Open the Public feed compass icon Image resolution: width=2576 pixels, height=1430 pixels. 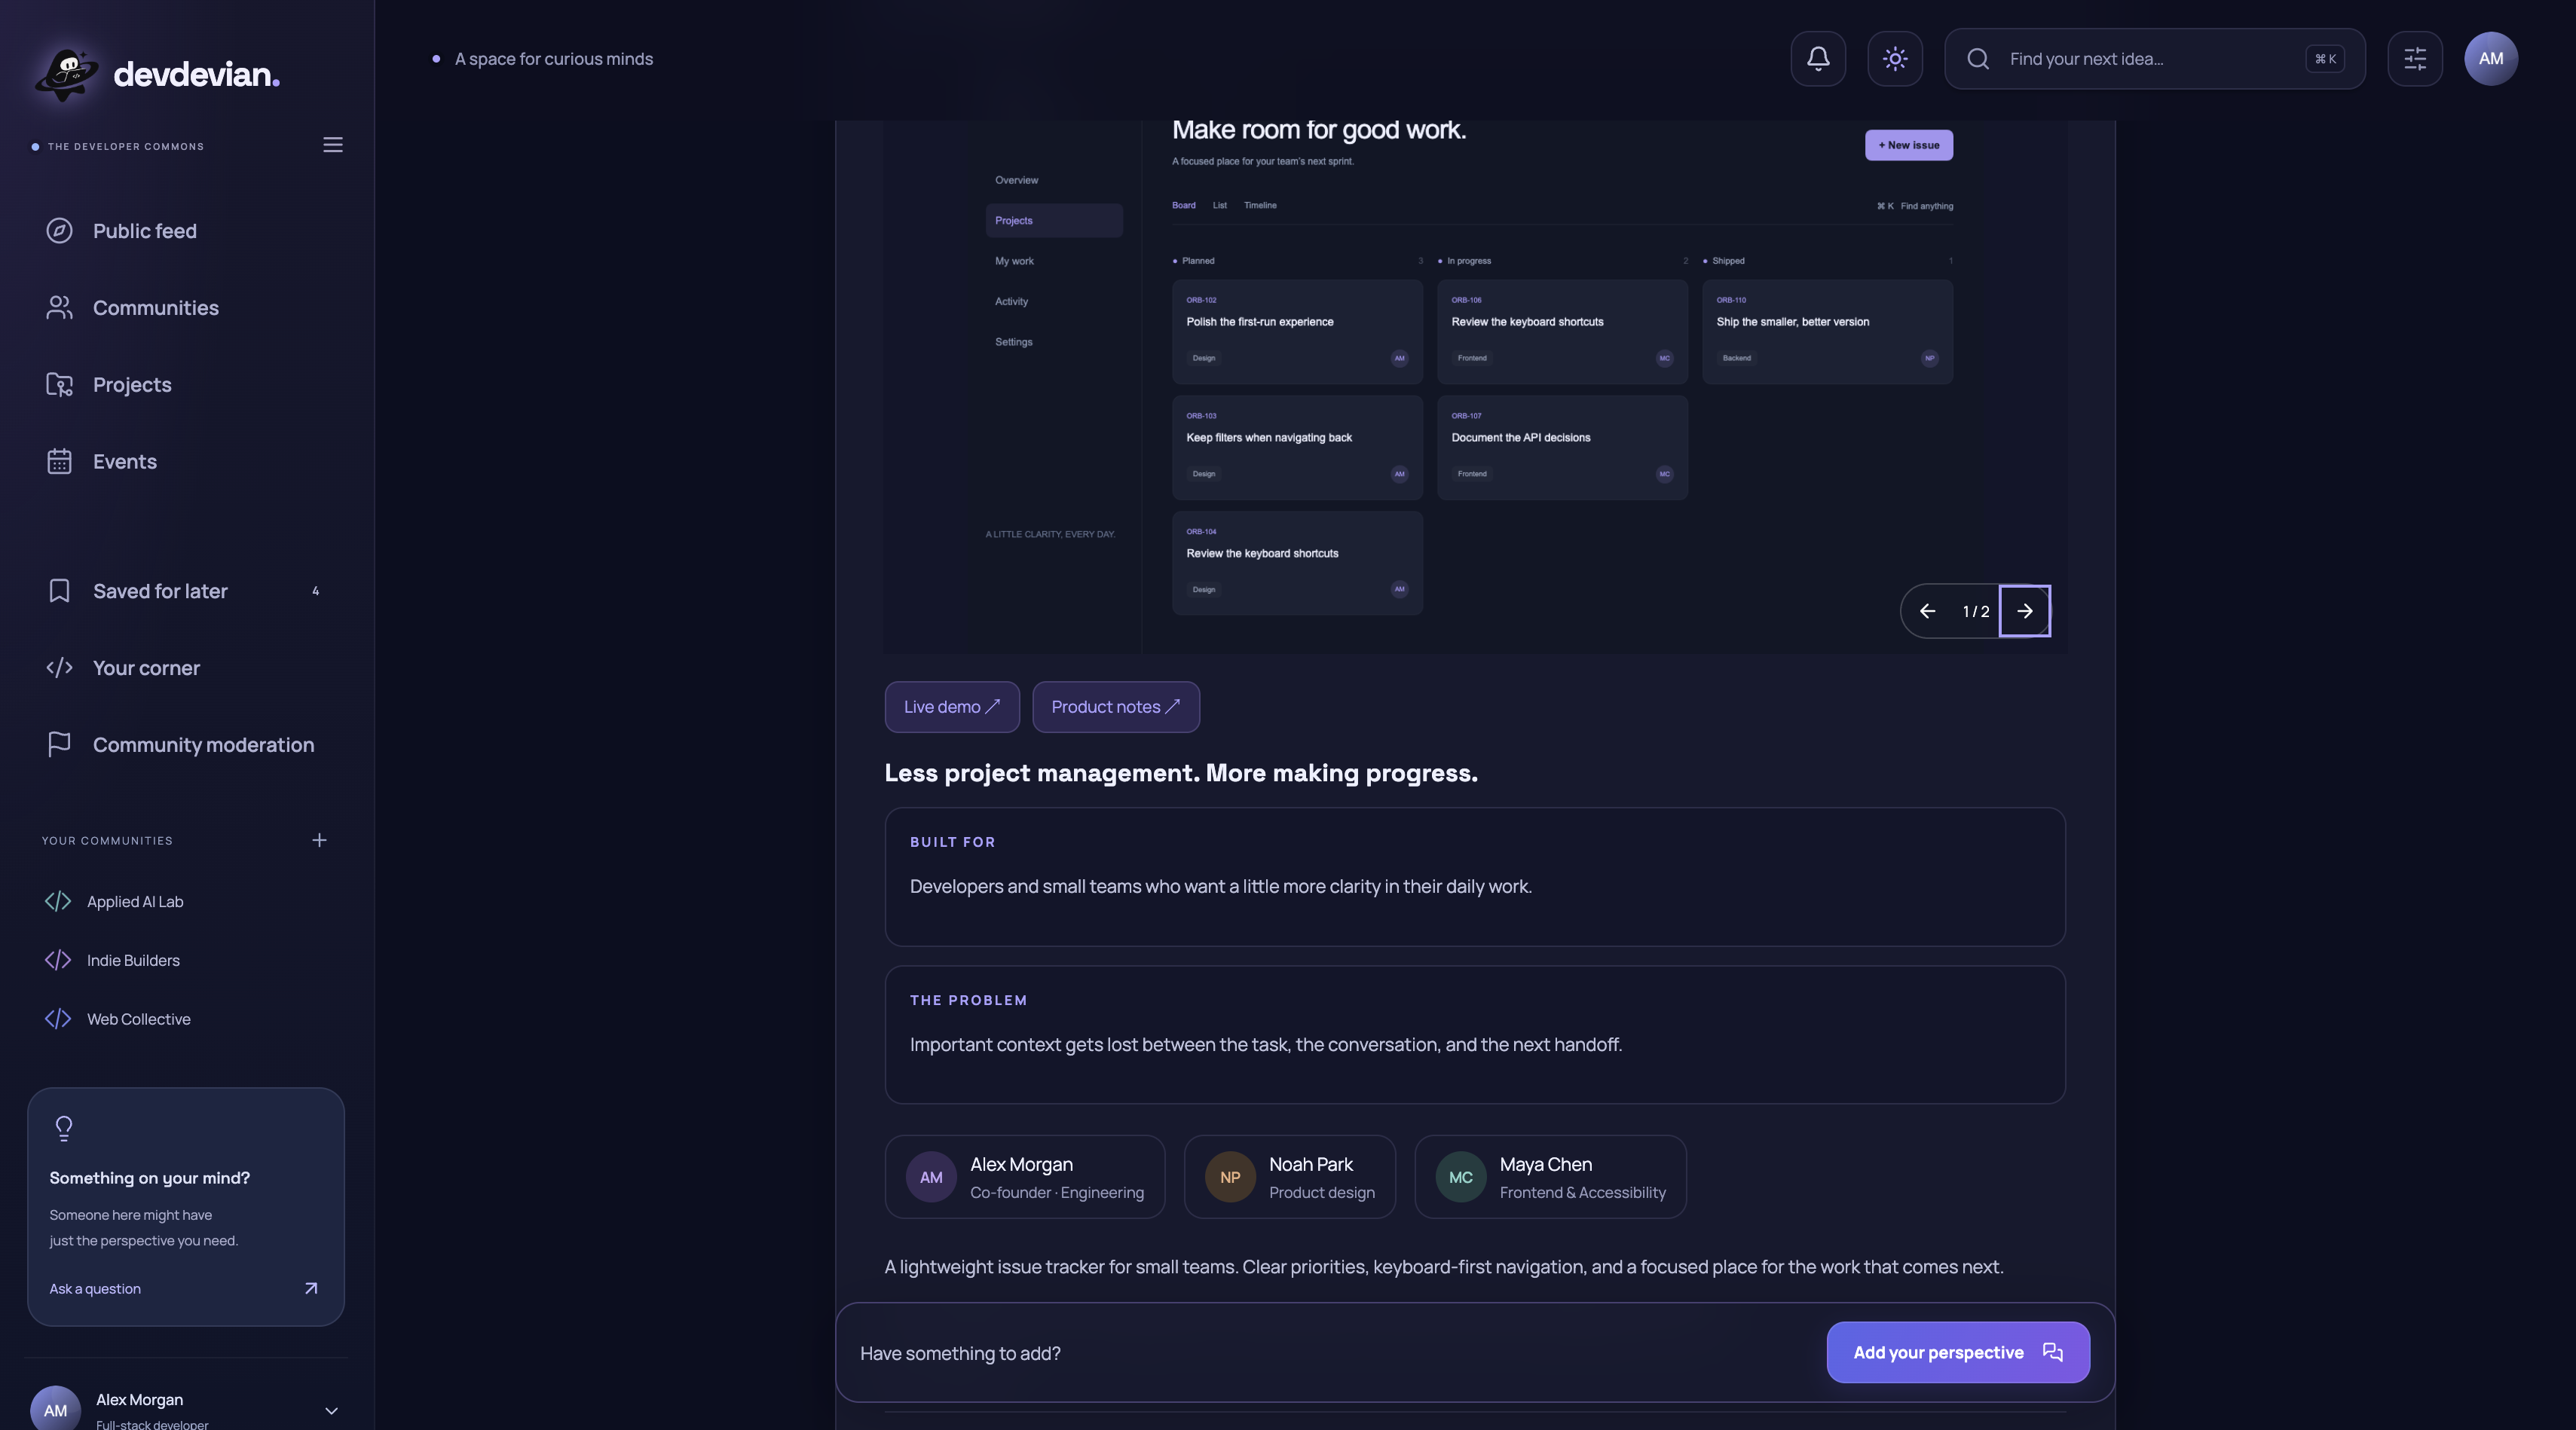pyautogui.click(x=59, y=231)
